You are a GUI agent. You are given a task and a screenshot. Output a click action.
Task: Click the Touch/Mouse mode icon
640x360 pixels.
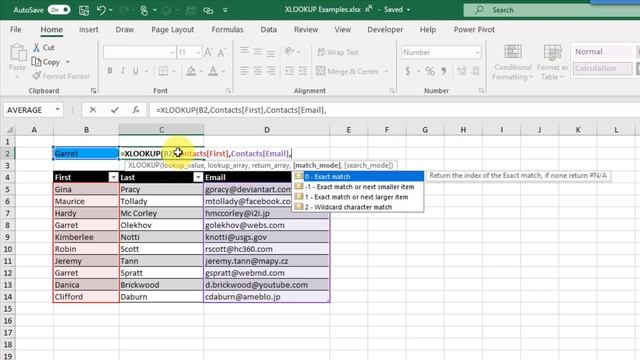click(144, 10)
